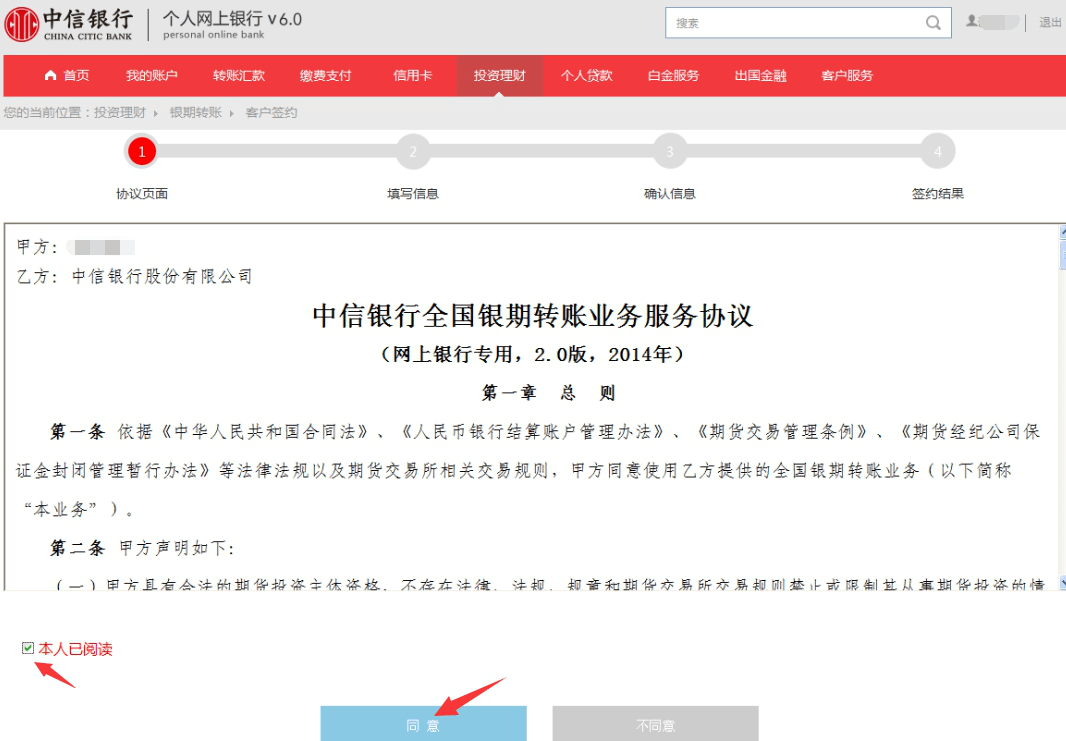This screenshot has width=1066, height=741.
Task: Click the 乙方: 中信银行股份有限公司 line
Action: pos(135,276)
